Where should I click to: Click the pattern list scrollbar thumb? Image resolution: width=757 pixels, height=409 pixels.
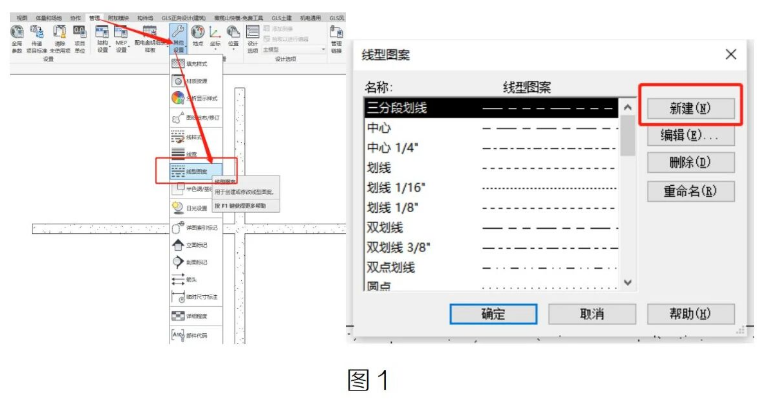point(628,136)
